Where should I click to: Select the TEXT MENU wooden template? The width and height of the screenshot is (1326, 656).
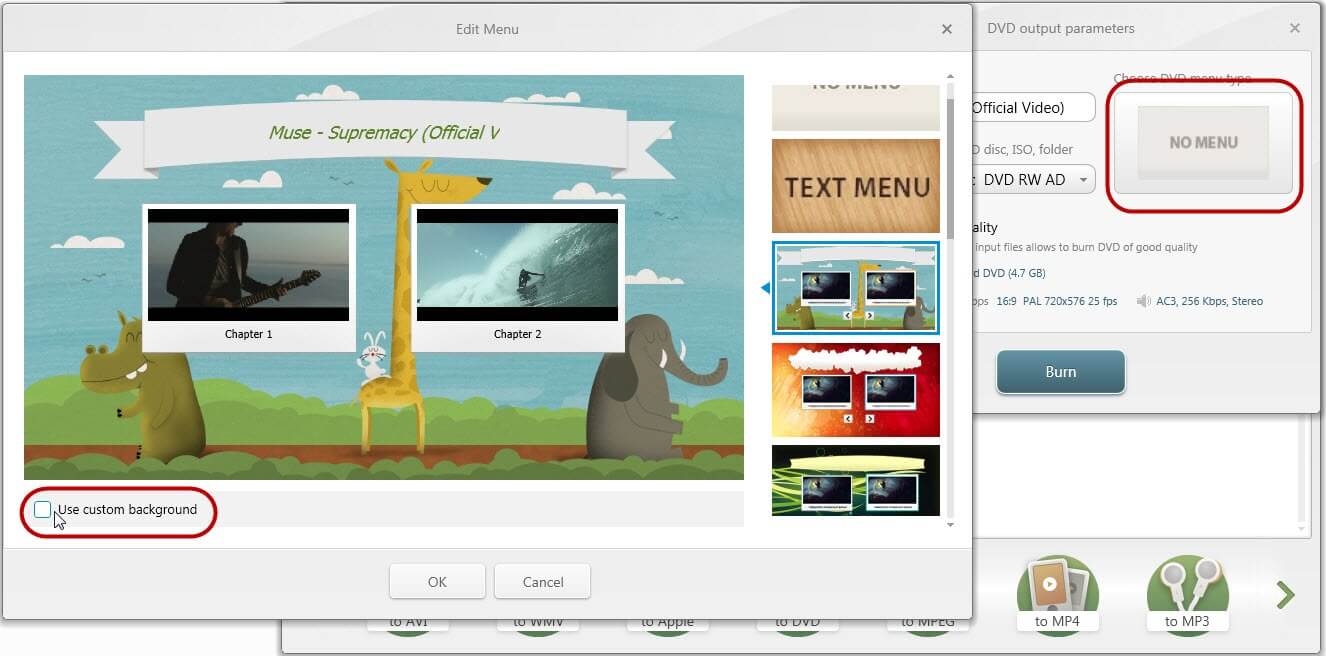(855, 185)
